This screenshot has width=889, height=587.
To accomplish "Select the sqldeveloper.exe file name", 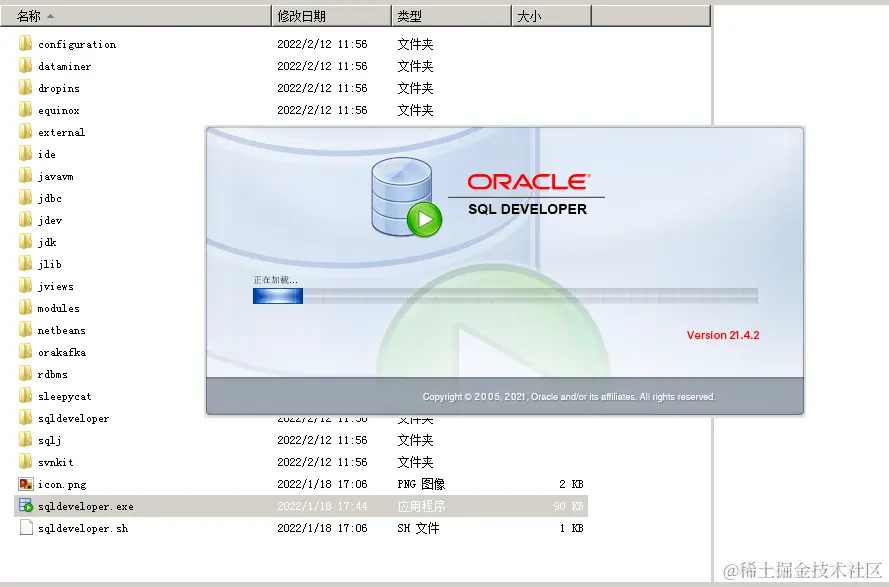I will click(86, 506).
